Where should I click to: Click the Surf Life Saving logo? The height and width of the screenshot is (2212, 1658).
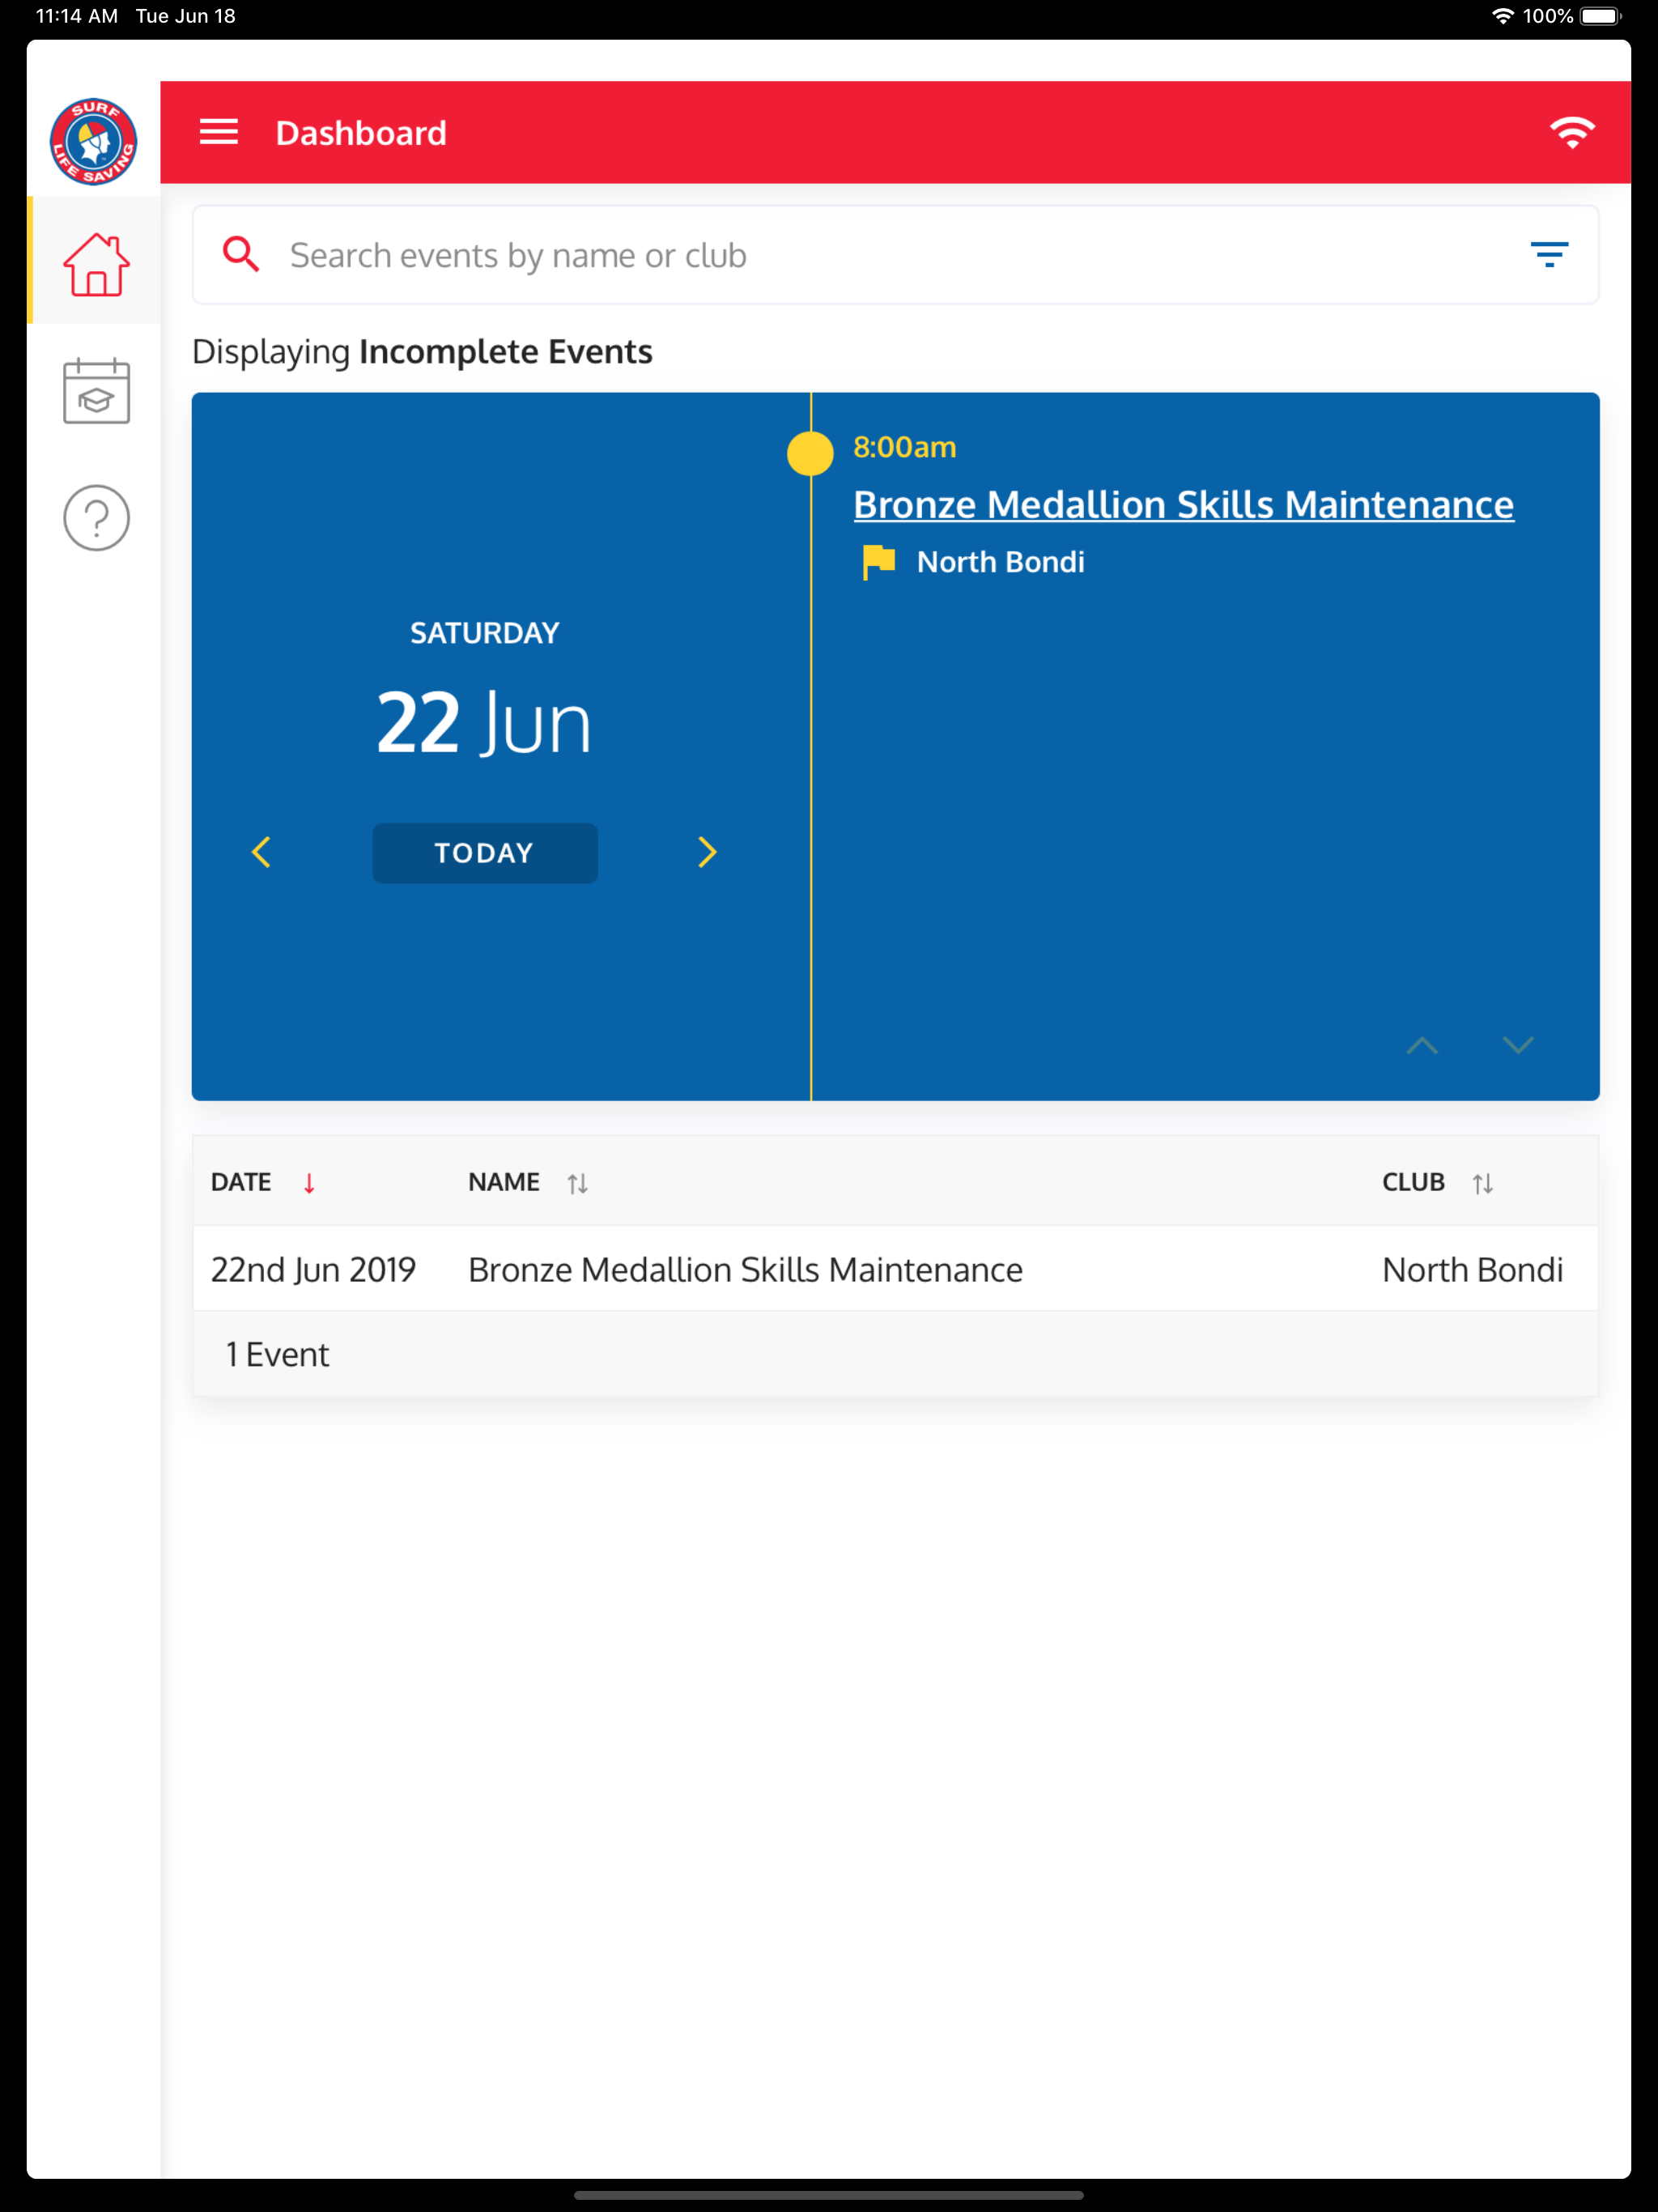click(94, 141)
